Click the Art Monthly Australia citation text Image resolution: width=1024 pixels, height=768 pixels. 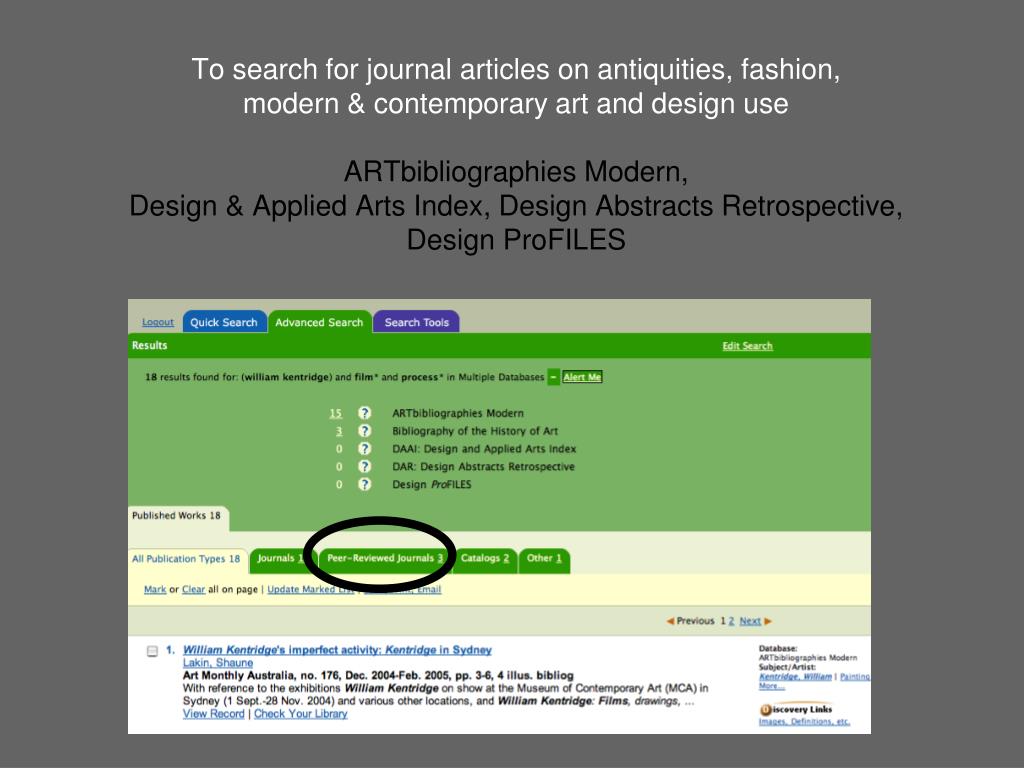tap(378, 675)
